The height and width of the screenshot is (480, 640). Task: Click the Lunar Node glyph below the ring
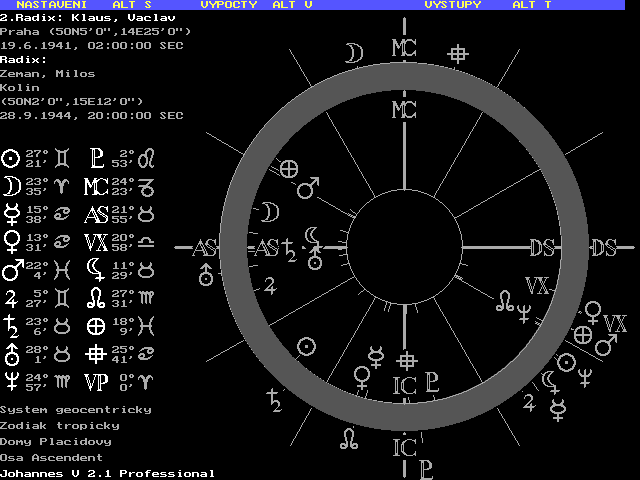(x=349, y=439)
